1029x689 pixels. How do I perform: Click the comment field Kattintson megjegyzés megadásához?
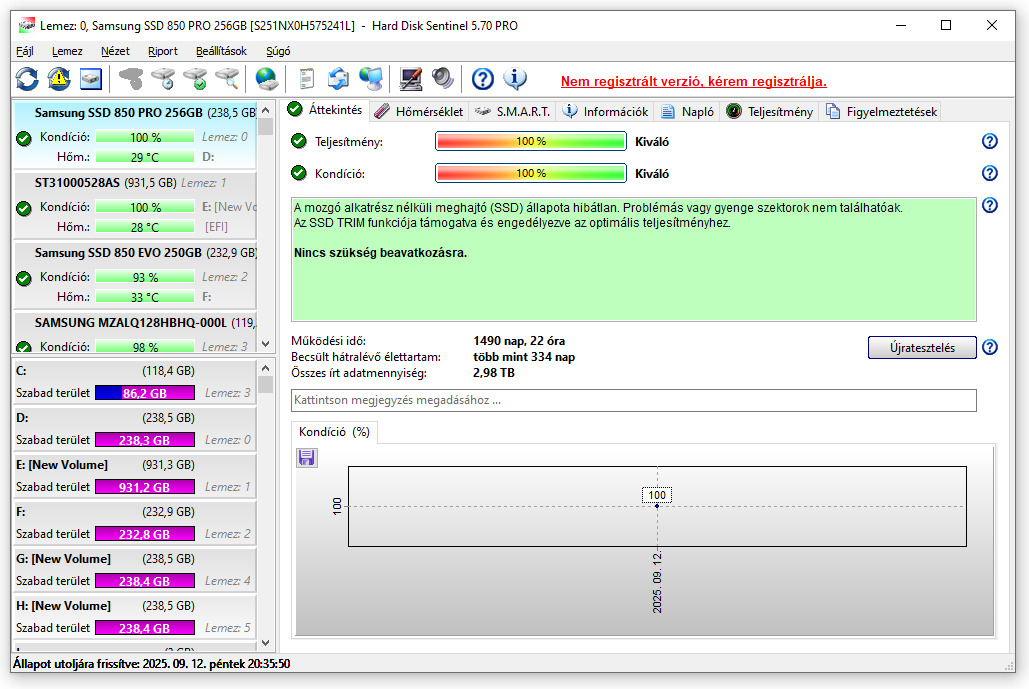[x=633, y=400]
